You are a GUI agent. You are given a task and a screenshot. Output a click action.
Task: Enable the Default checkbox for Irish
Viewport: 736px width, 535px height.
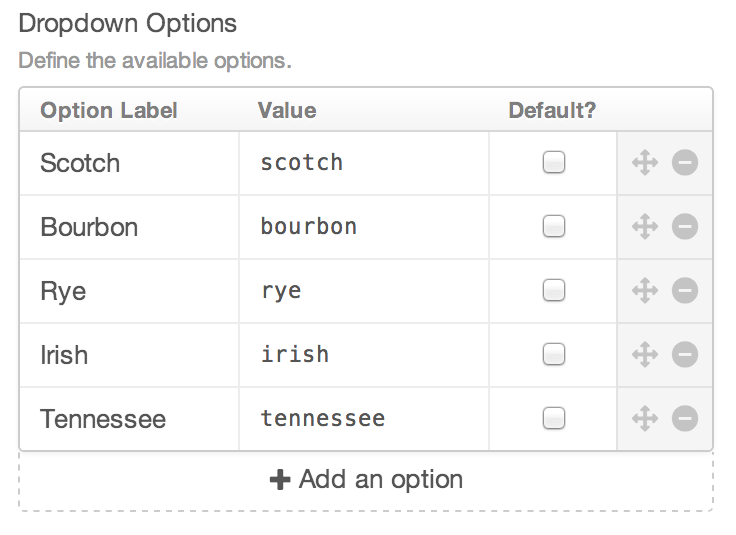pyautogui.click(x=553, y=355)
